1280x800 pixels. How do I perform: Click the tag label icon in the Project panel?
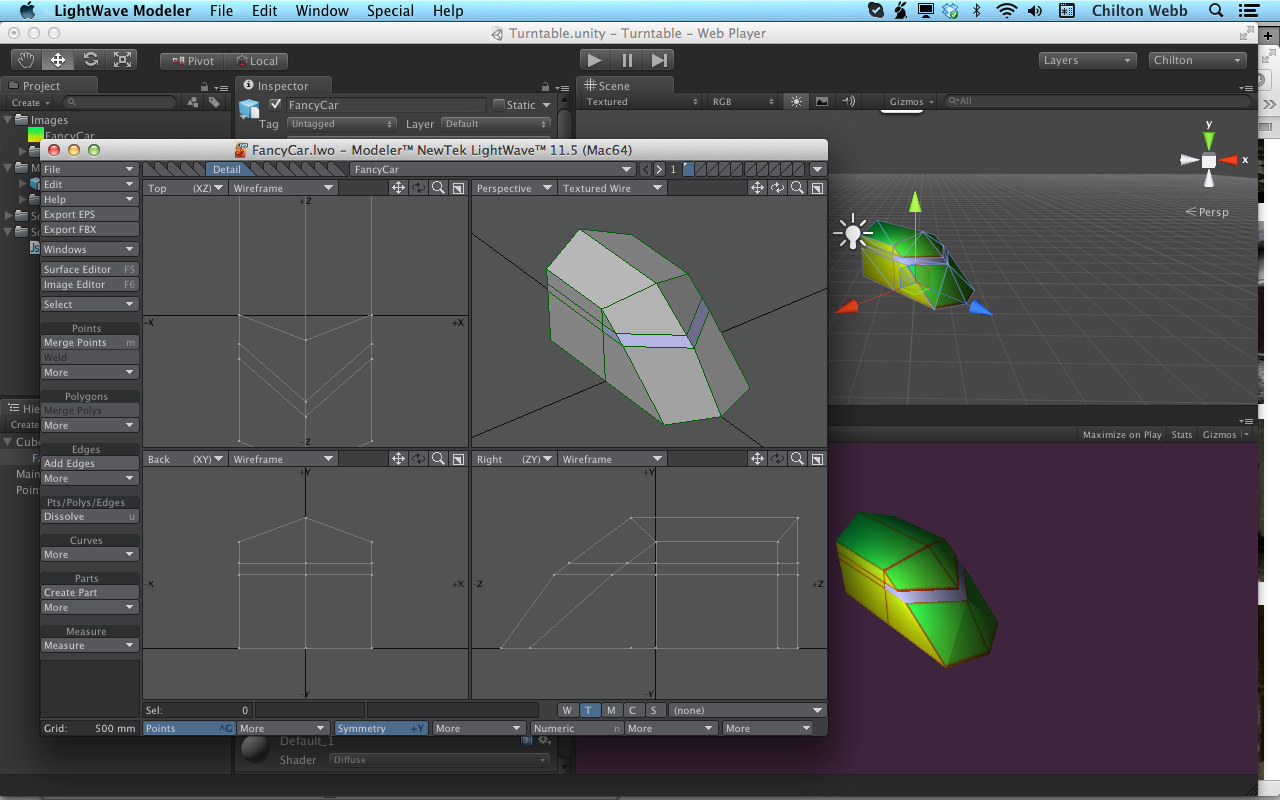coord(214,102)
